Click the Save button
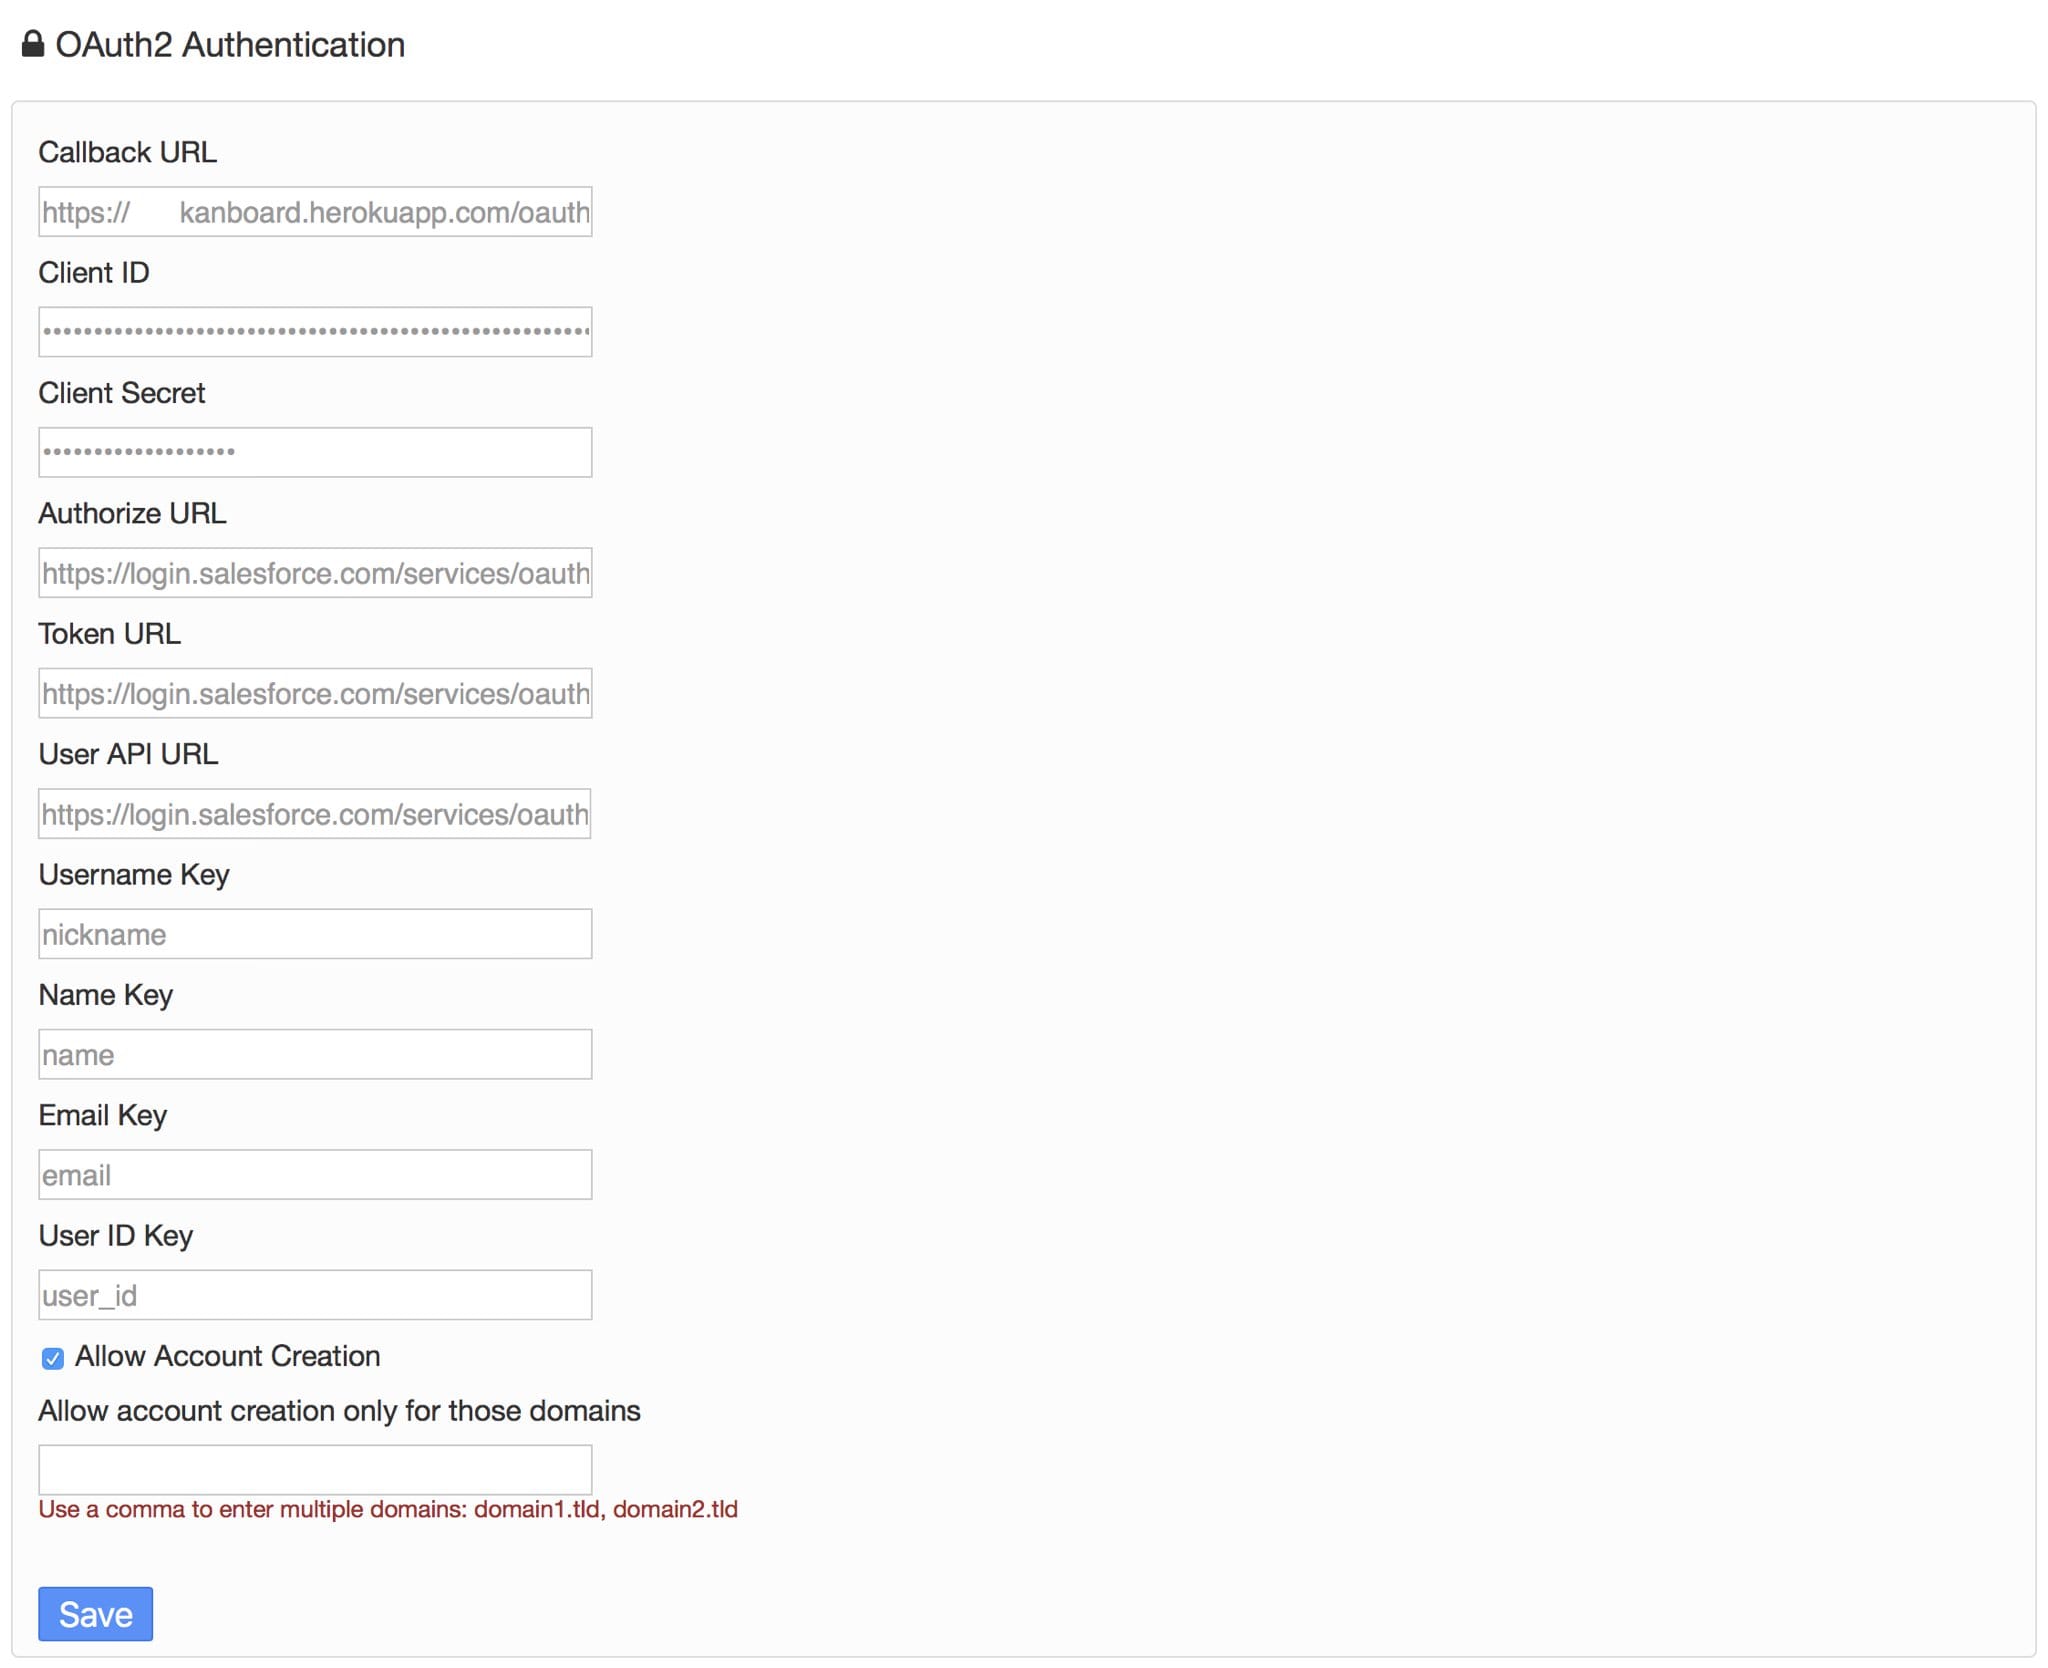2048x1668 pixels. (x=96, y=1613)
